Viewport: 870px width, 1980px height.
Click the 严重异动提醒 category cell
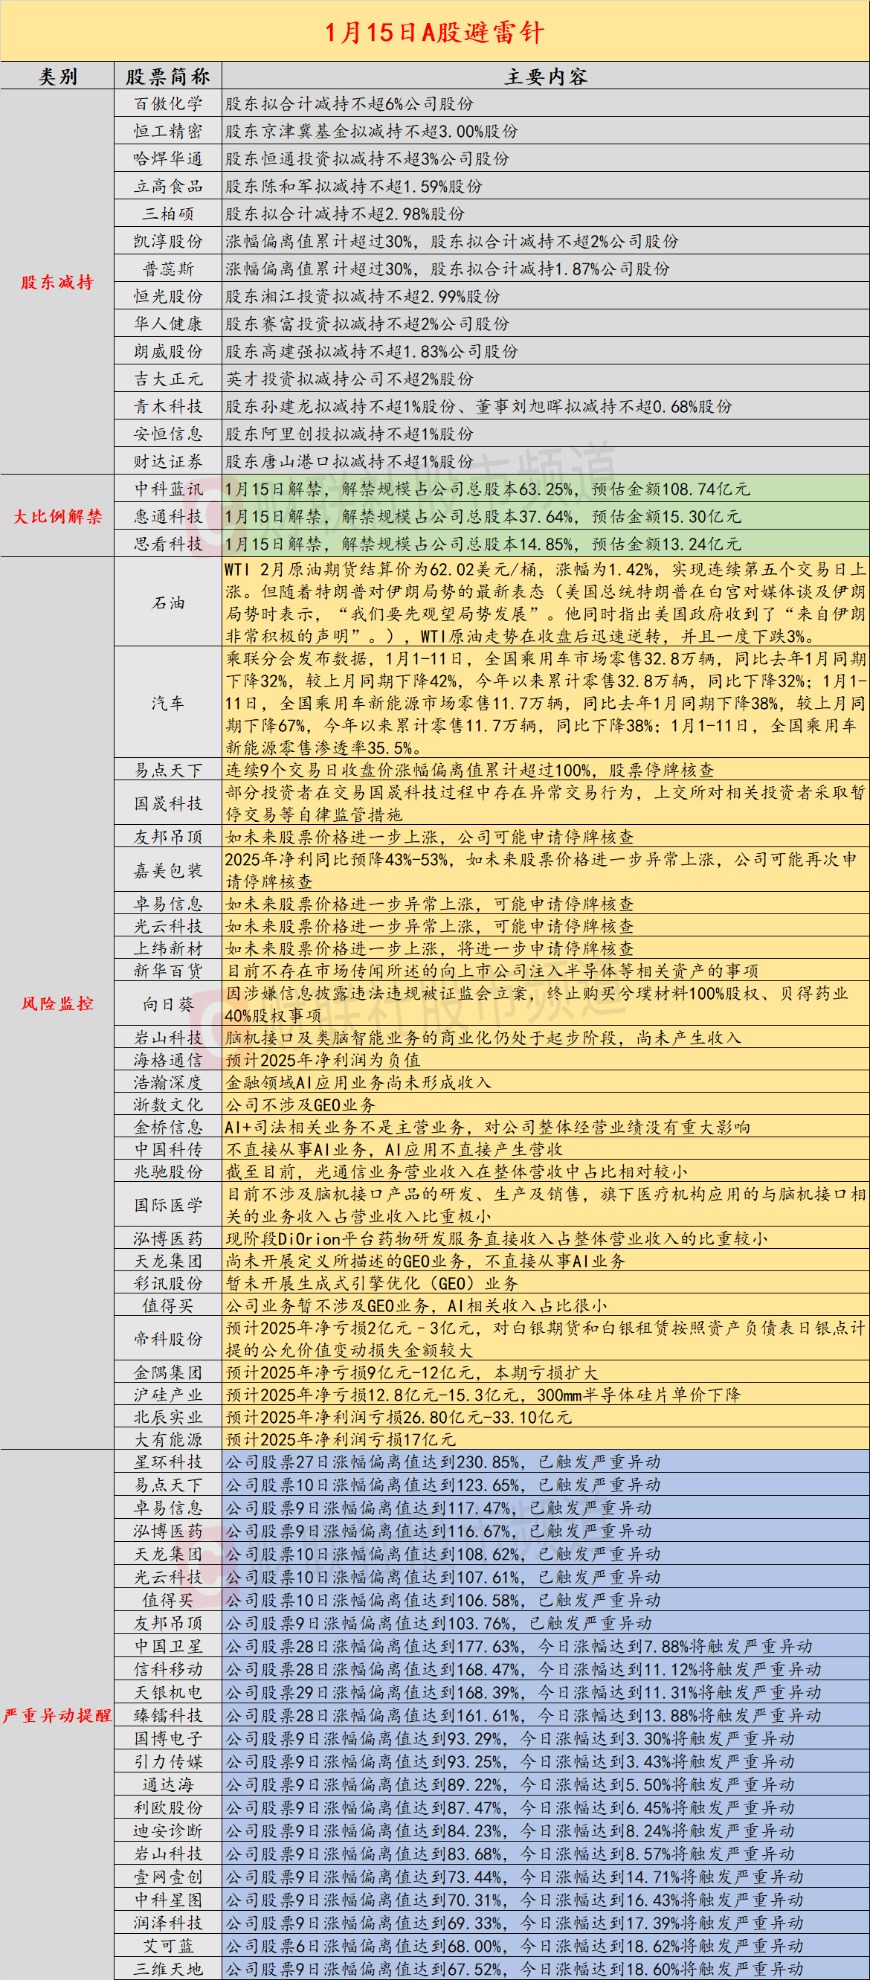tap(57, 1715)
